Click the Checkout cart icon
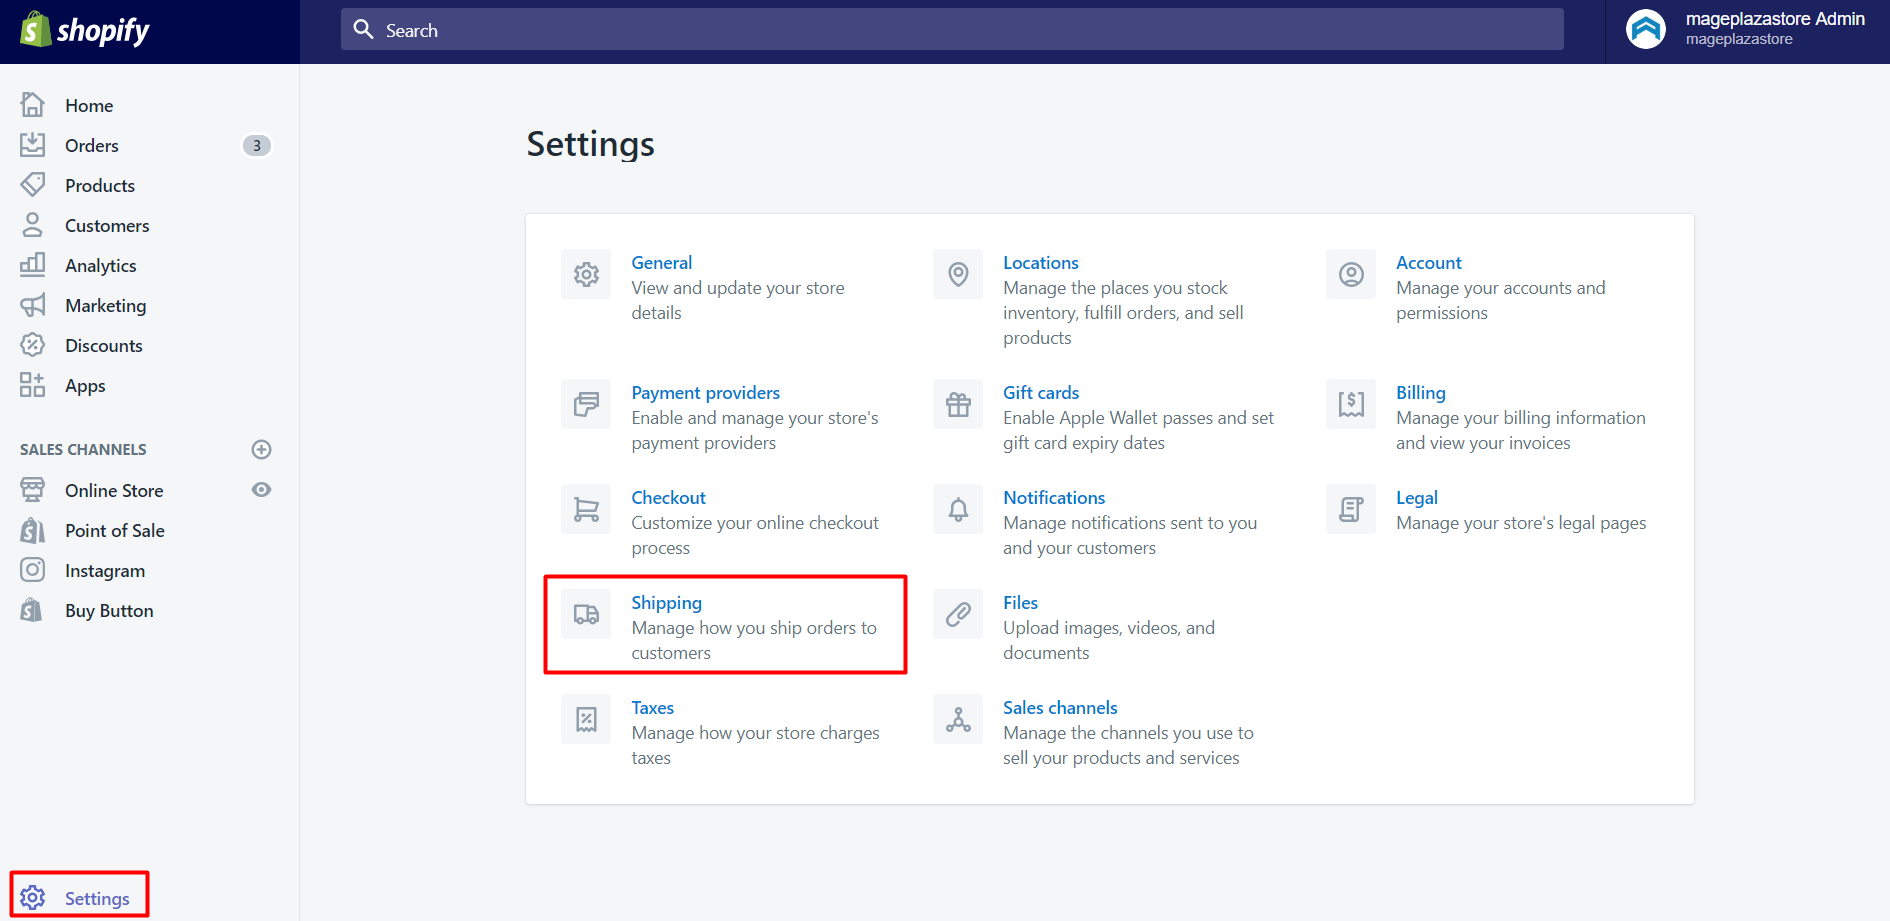Image resolution: width=1890 pixels, height=921 pixels. [586, 509]
